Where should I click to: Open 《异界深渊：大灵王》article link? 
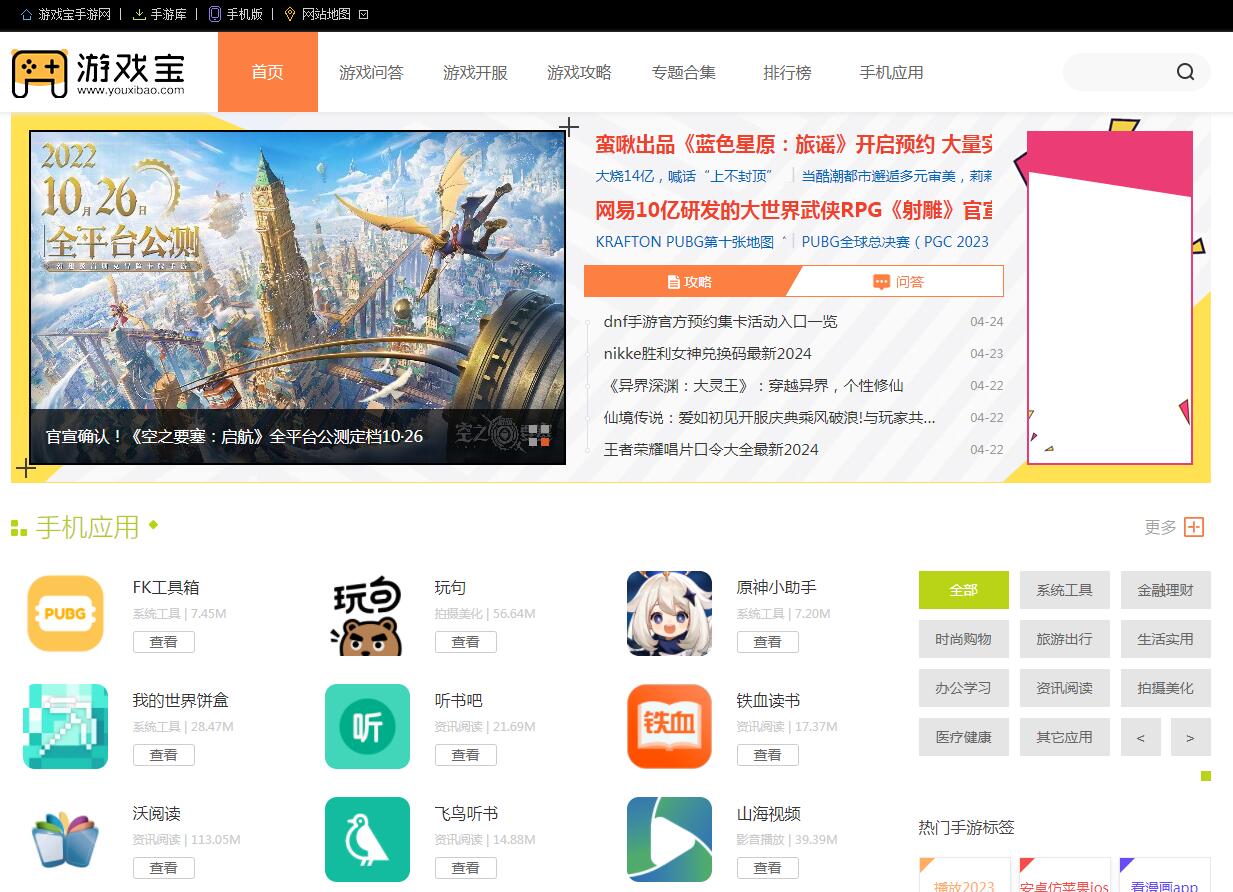click(x=754, y=386)
